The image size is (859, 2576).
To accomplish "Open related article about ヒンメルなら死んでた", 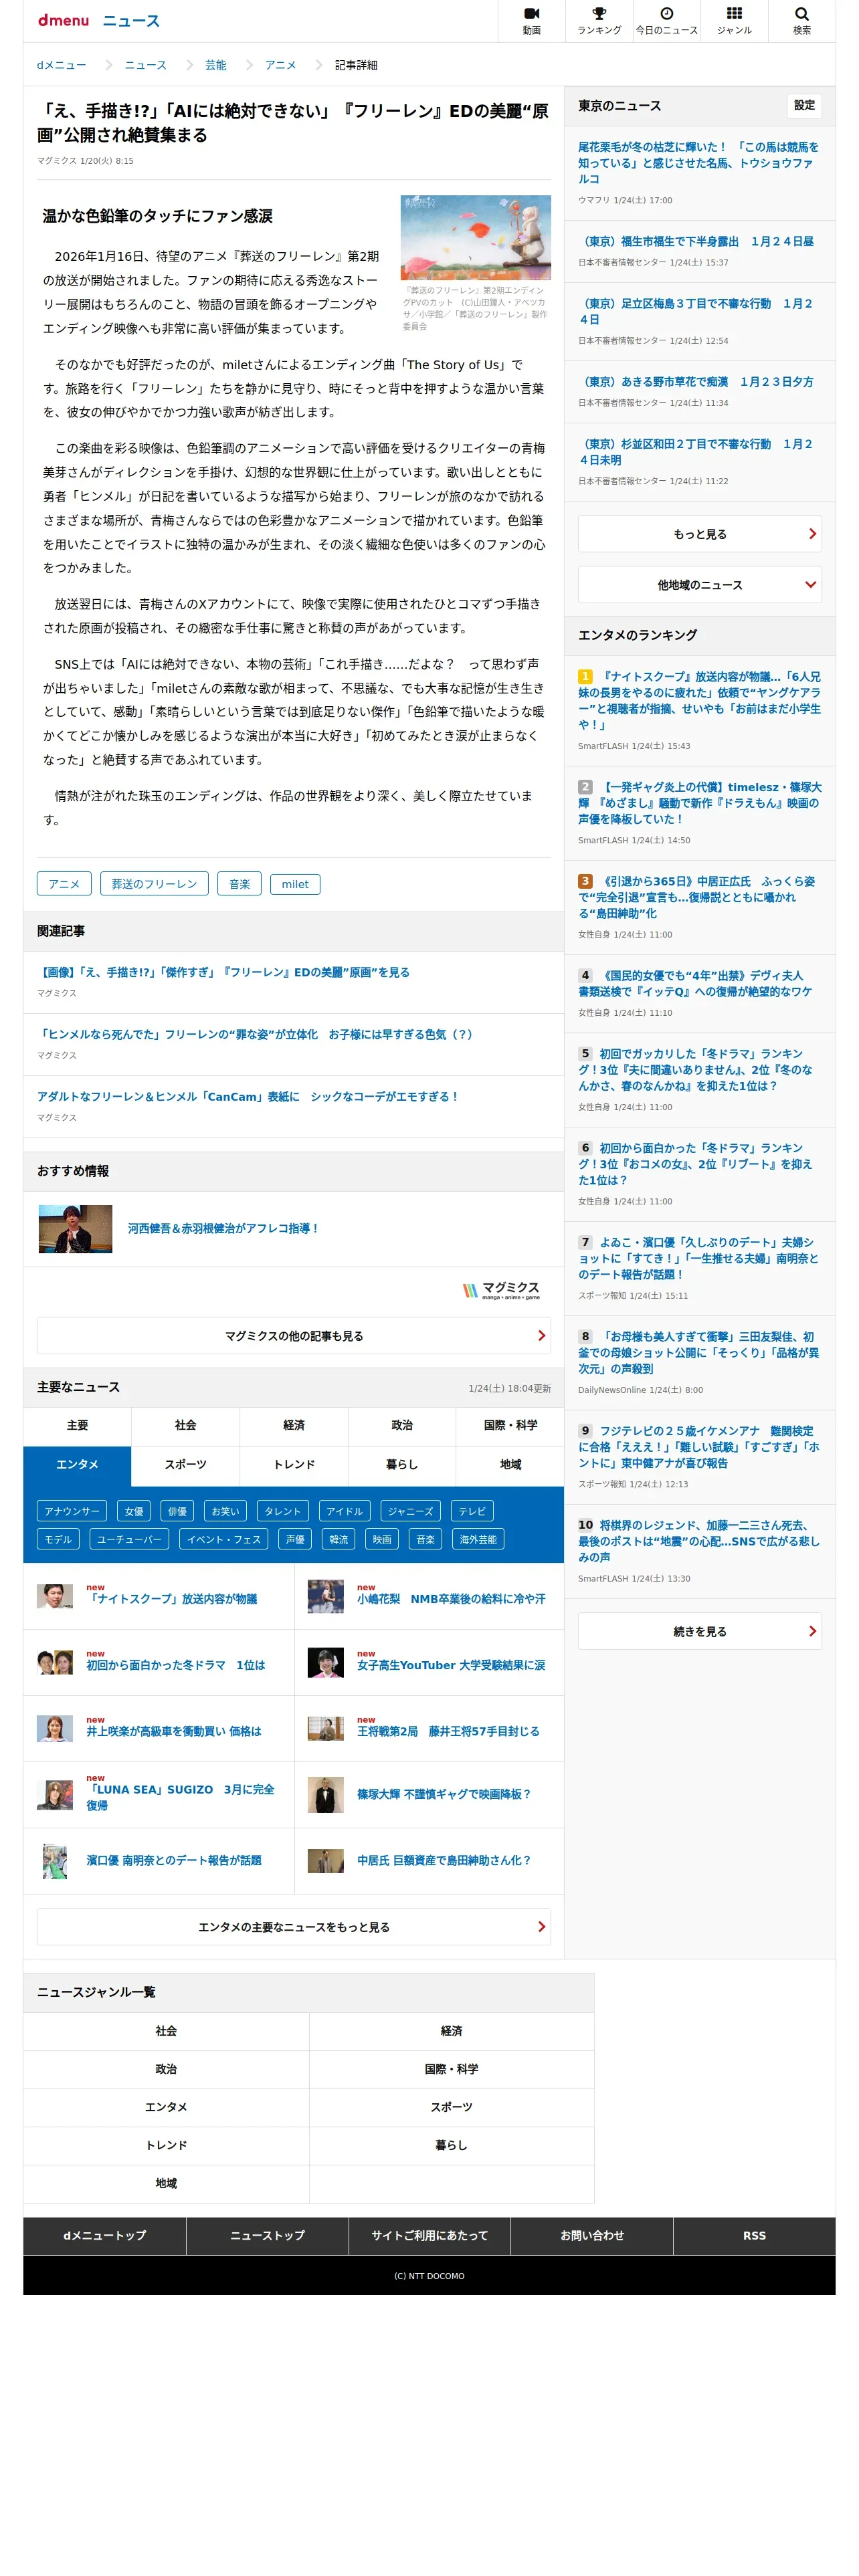I will pos(256,1034).
